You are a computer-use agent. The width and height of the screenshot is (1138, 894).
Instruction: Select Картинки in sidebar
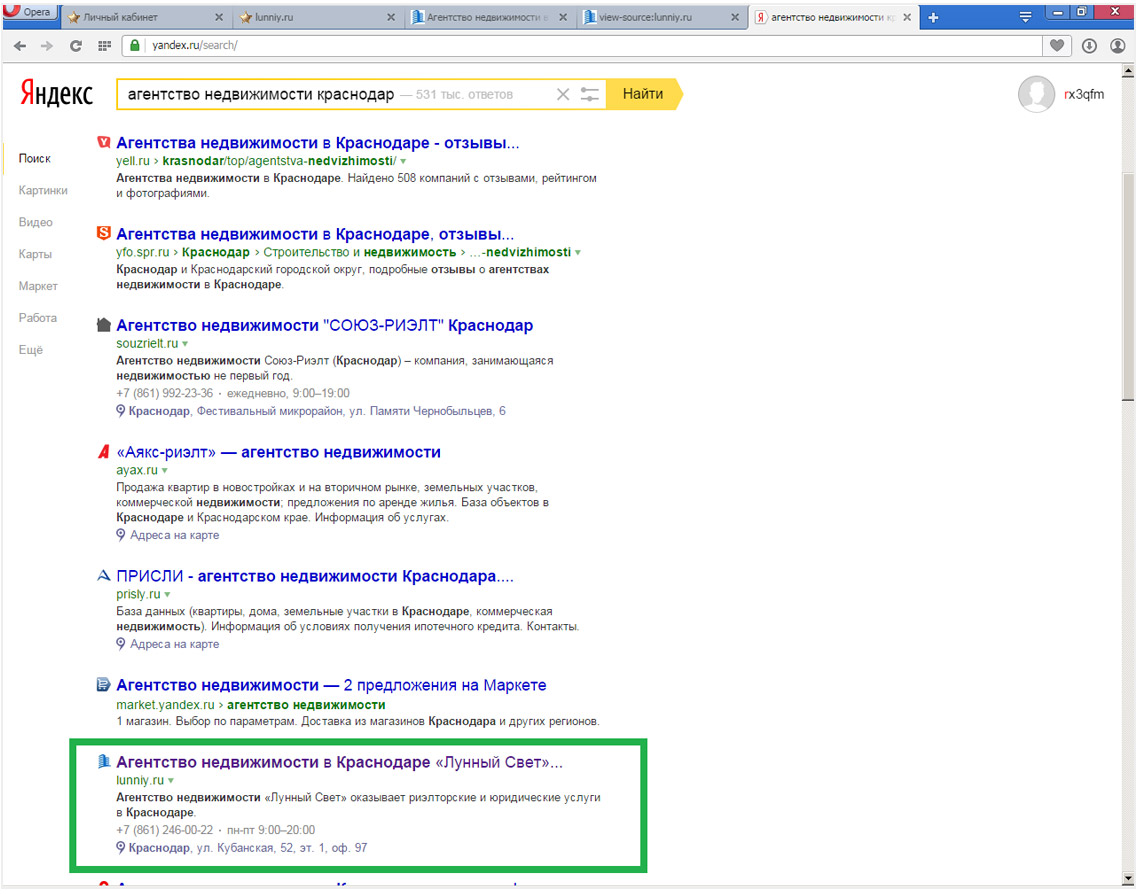pos(43,190)
